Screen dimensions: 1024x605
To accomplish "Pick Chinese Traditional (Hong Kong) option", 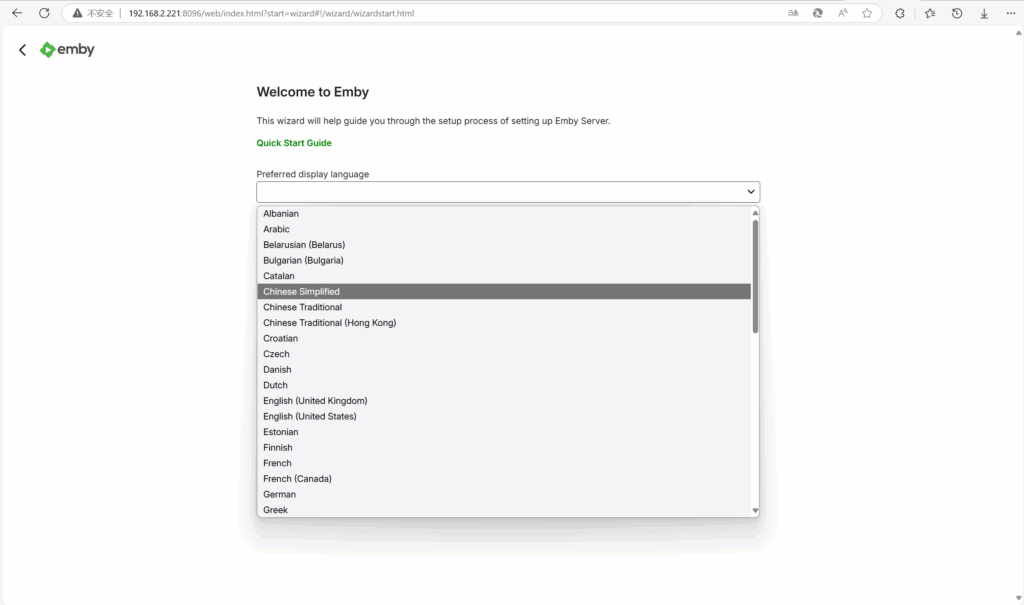I will (329, 323).
